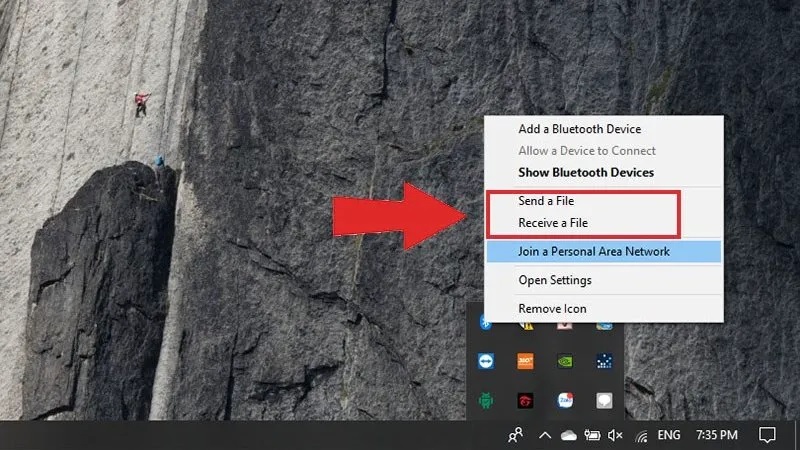Click the NVIDIA tray icon

pos(565,362)
